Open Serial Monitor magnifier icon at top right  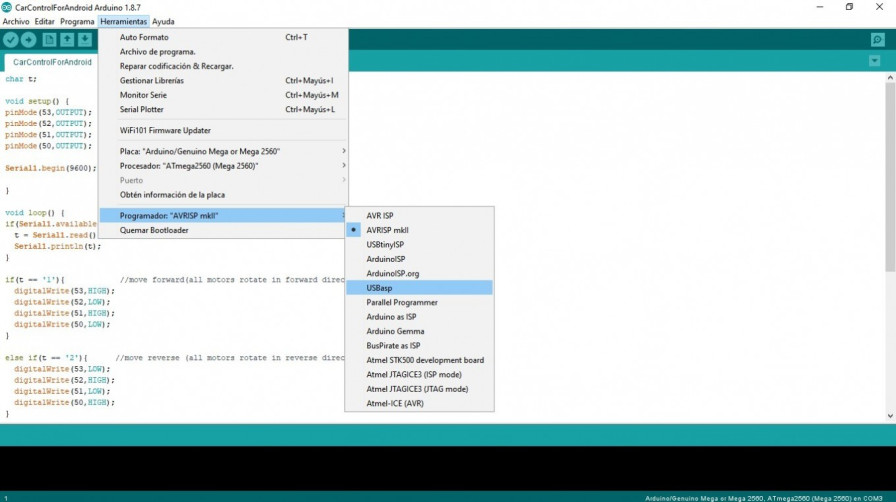point(877,40)
